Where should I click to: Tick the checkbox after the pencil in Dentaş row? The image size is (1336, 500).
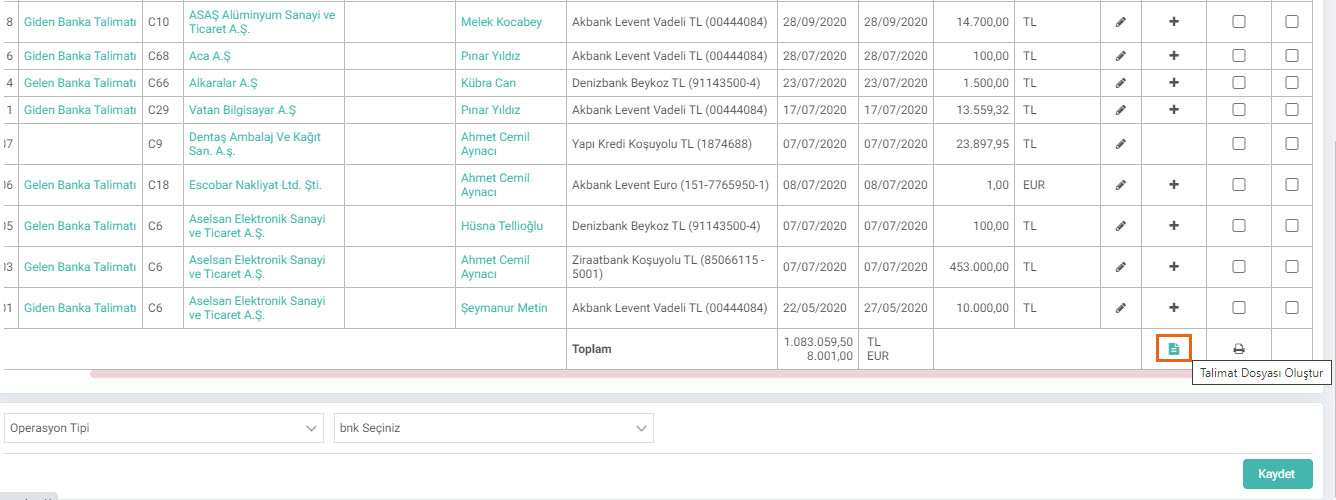1239,144
